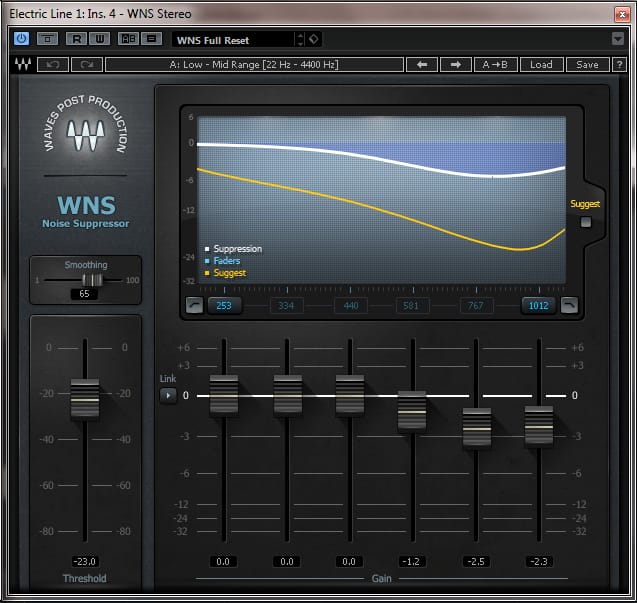Close the WNS Stereo plugin window
The height and width of the screenshot is (603, 637).
click(622, 15)
